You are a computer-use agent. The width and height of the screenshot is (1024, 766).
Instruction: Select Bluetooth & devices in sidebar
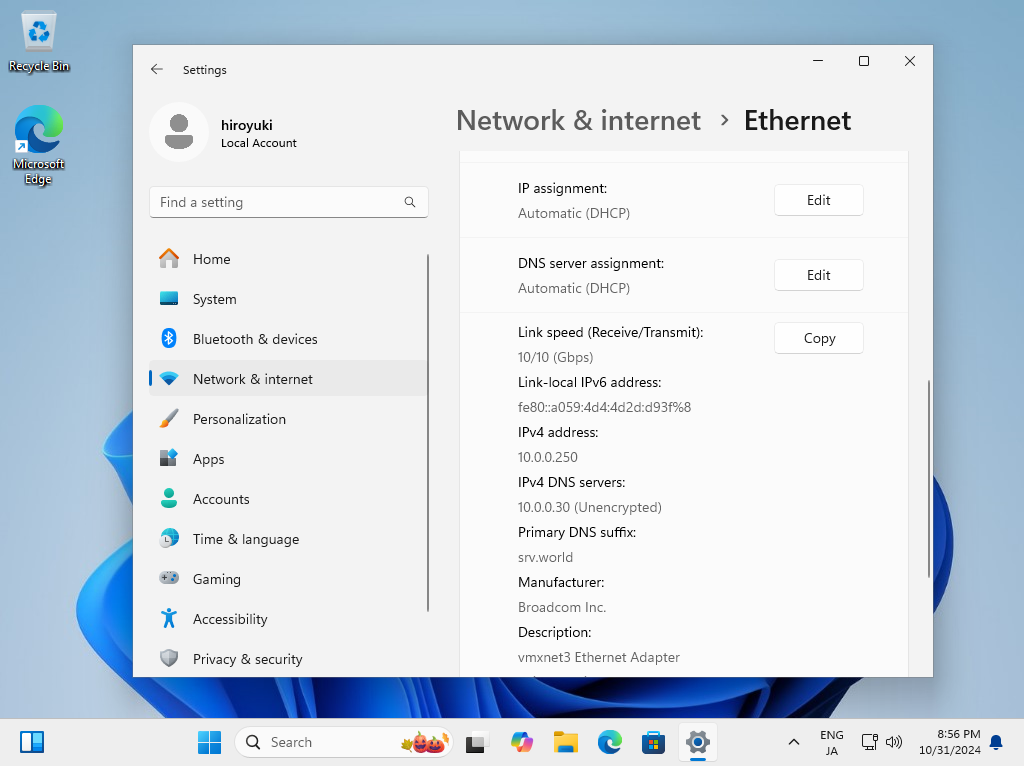(254, 339)
